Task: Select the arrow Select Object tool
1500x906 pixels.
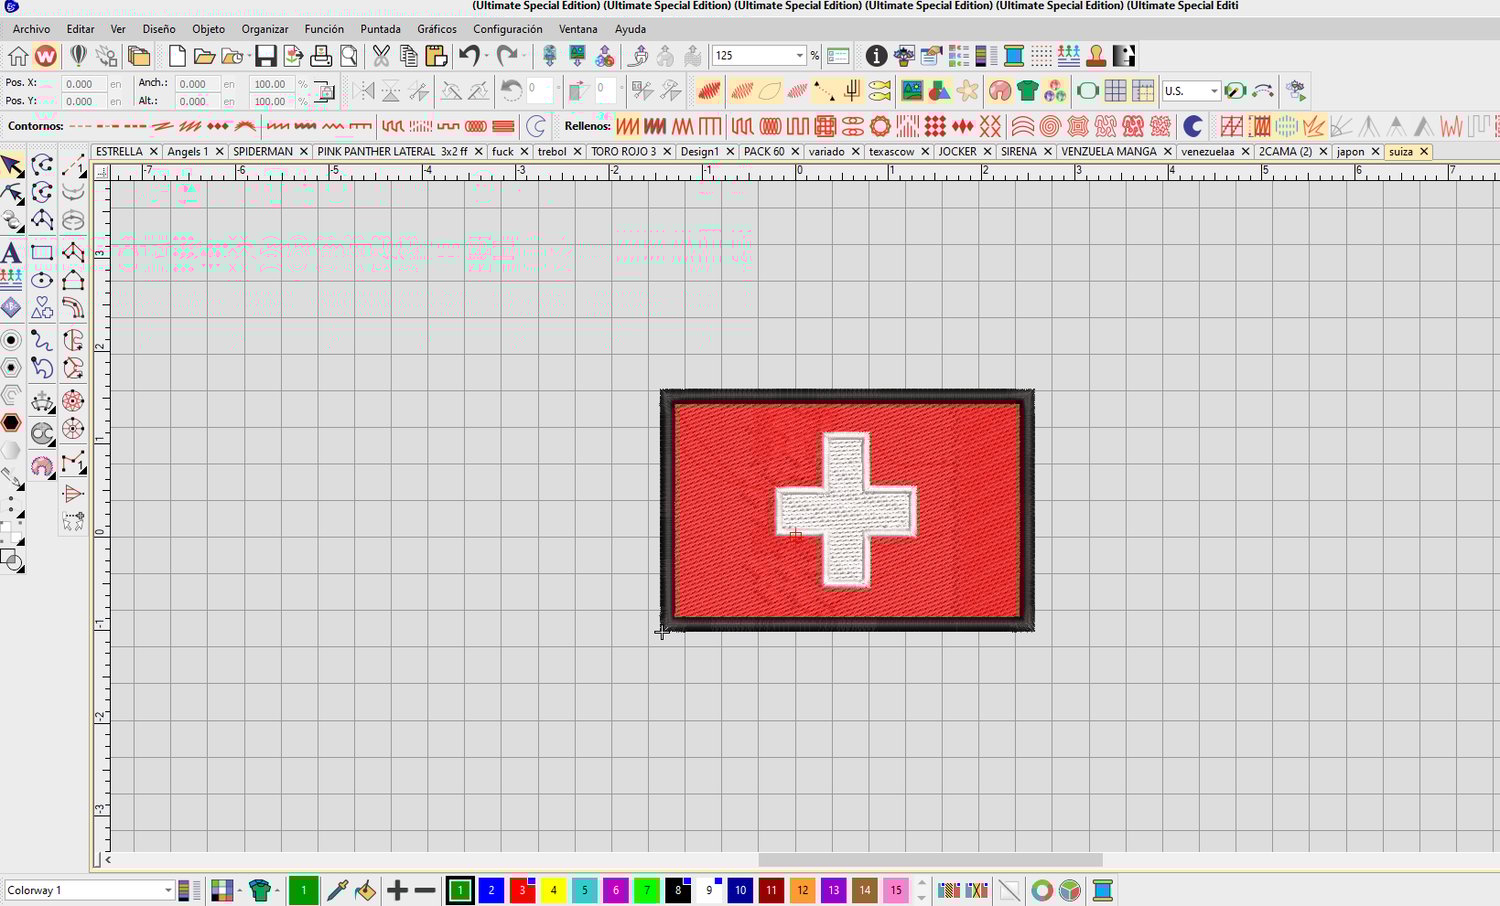Action: (x=12, y=164)
